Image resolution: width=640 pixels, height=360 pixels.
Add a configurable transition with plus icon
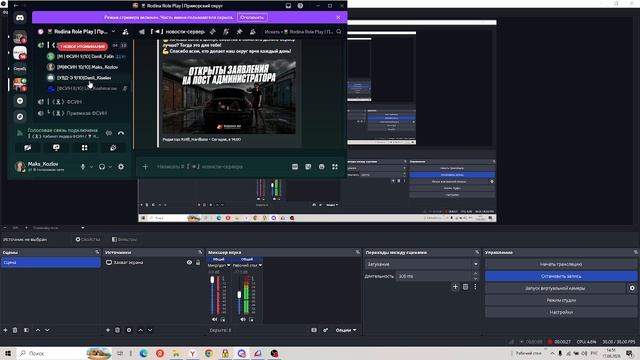(456, 287)
